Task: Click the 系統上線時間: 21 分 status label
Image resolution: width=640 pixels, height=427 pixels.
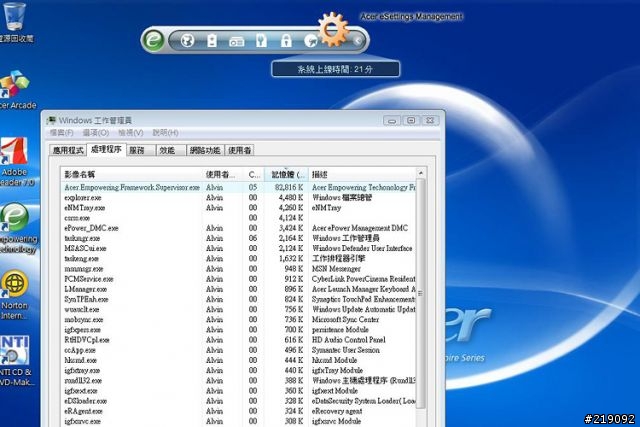Action: coord(335,69)
